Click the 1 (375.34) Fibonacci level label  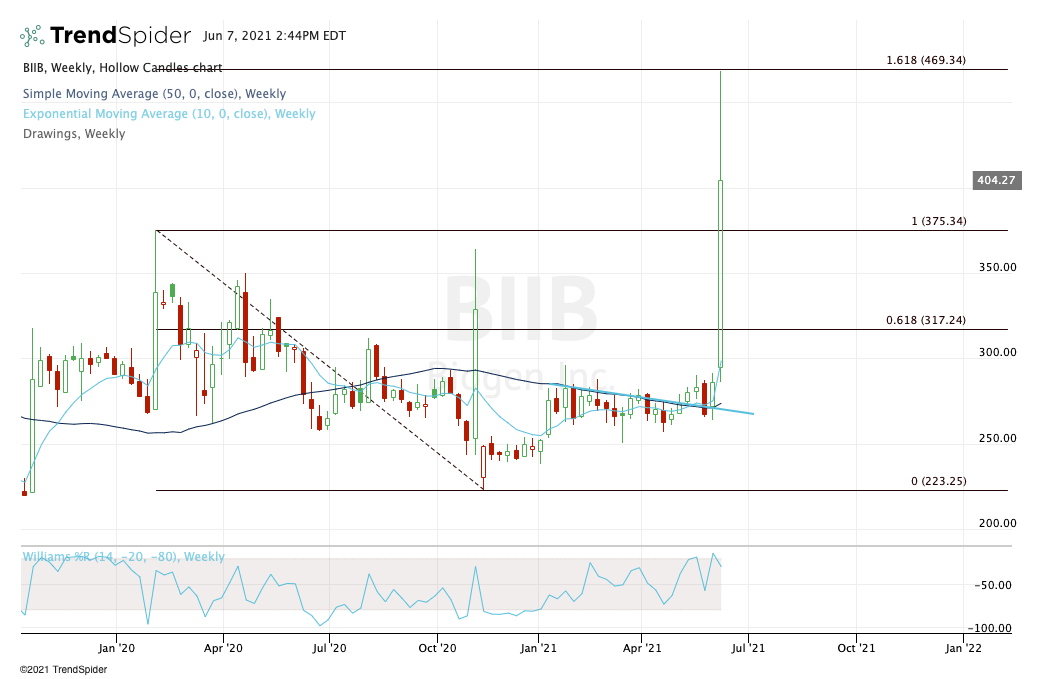938,221
